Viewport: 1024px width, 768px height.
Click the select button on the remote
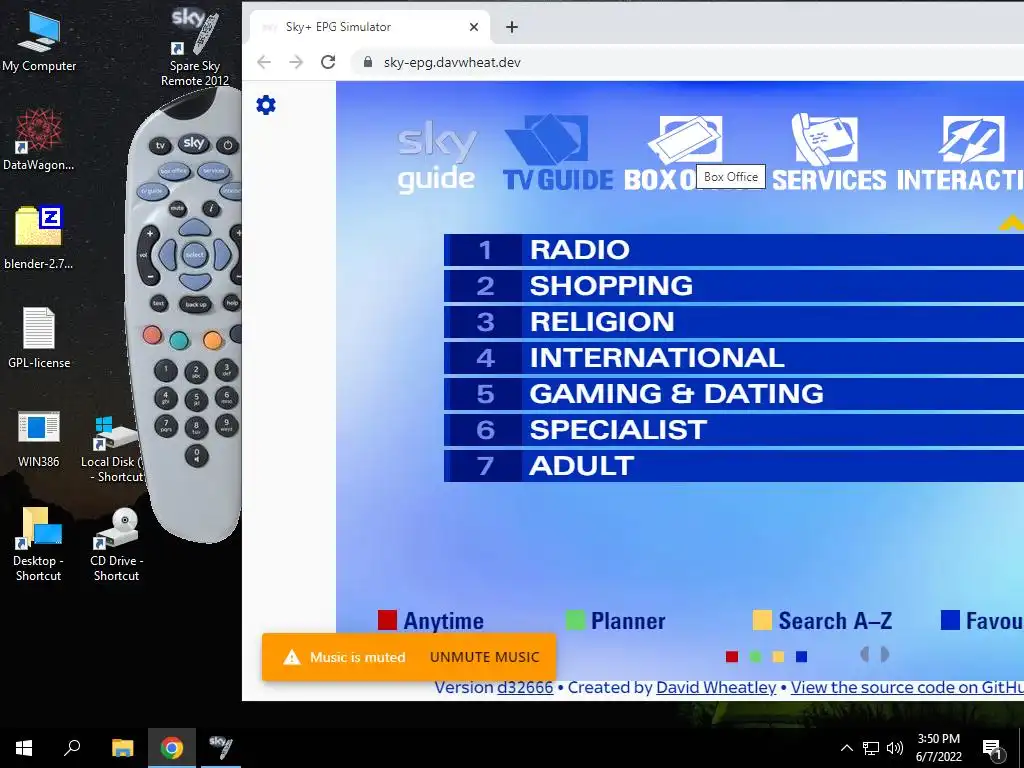(194, 255)
